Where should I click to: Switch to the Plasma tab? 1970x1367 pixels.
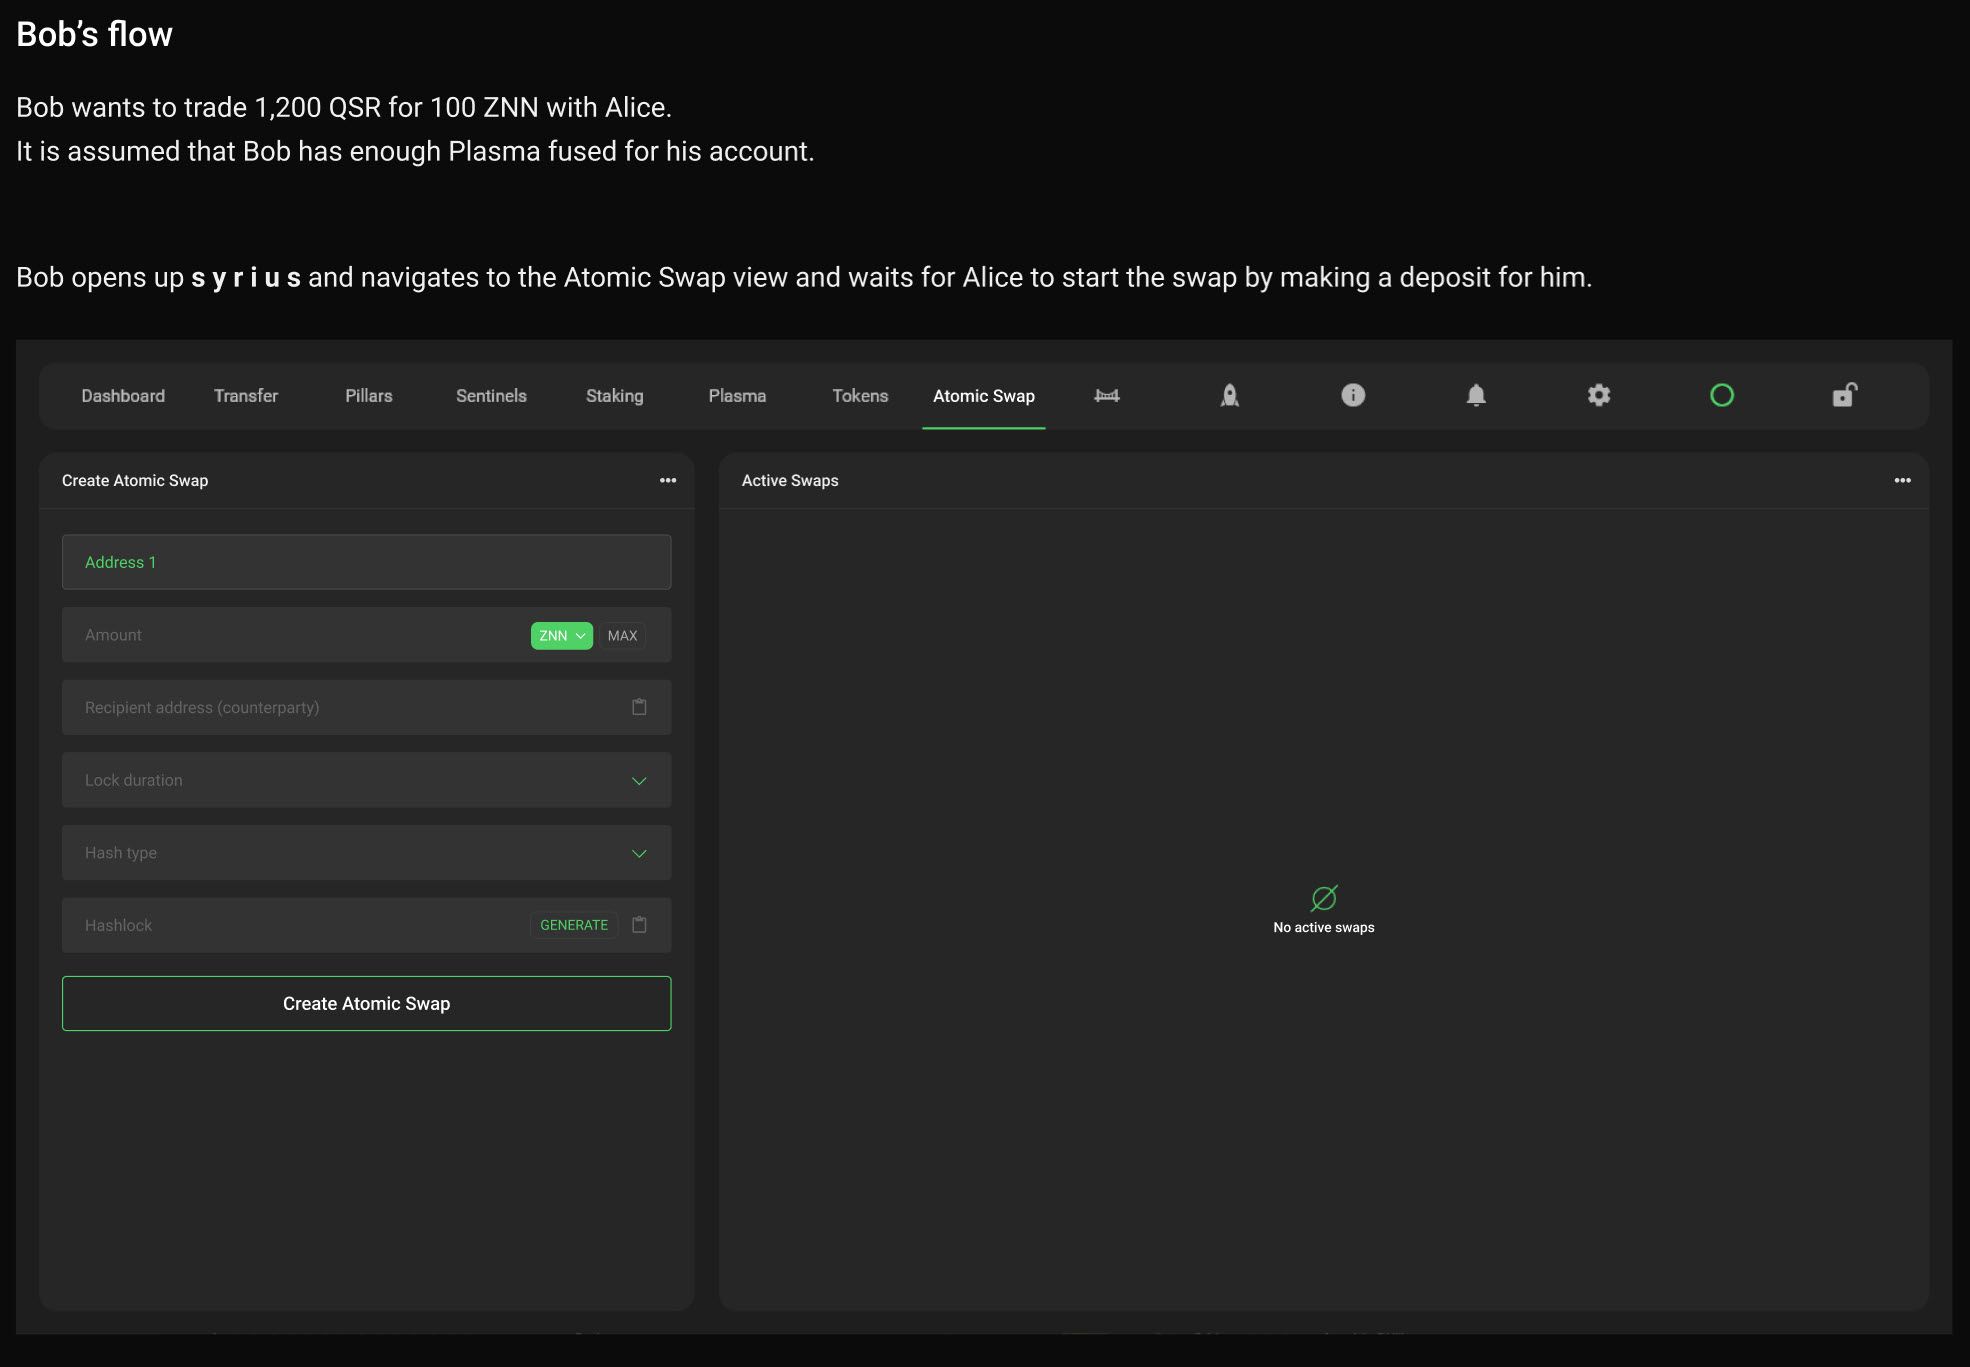(737, 396)
